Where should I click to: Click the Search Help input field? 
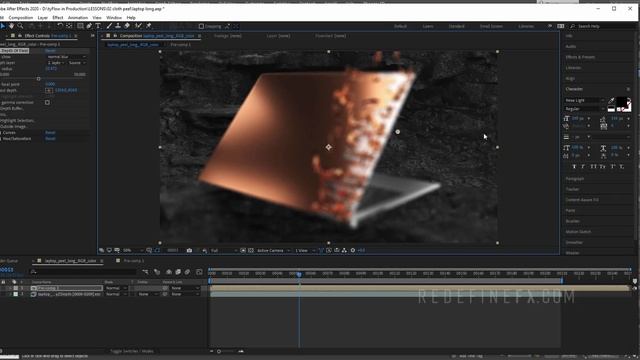tap(603, 26)
